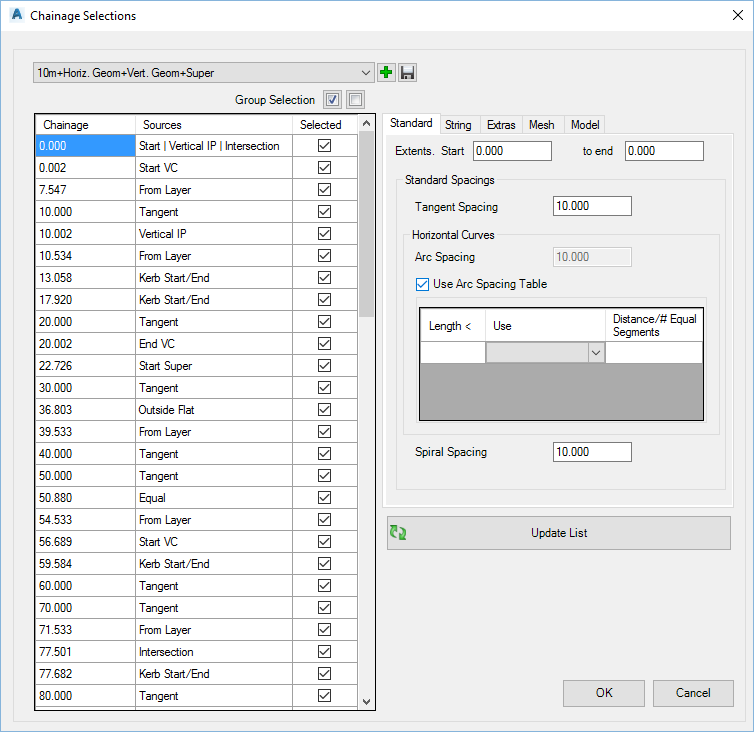Click the Length < column header
The width and height of the screenshot is (754, 732).
click(x=452, y=326)
